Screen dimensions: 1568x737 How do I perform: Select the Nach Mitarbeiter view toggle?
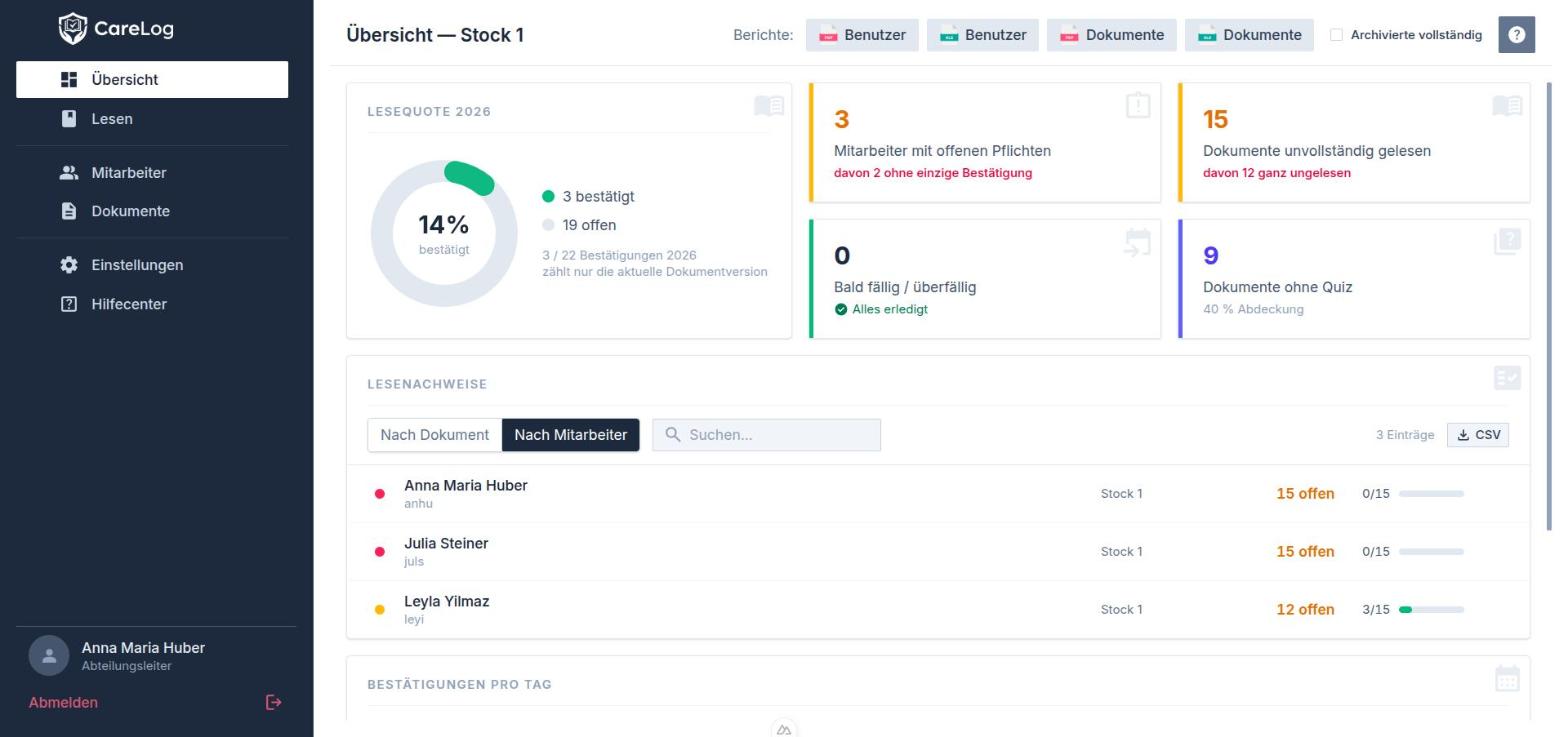[571, 435]
